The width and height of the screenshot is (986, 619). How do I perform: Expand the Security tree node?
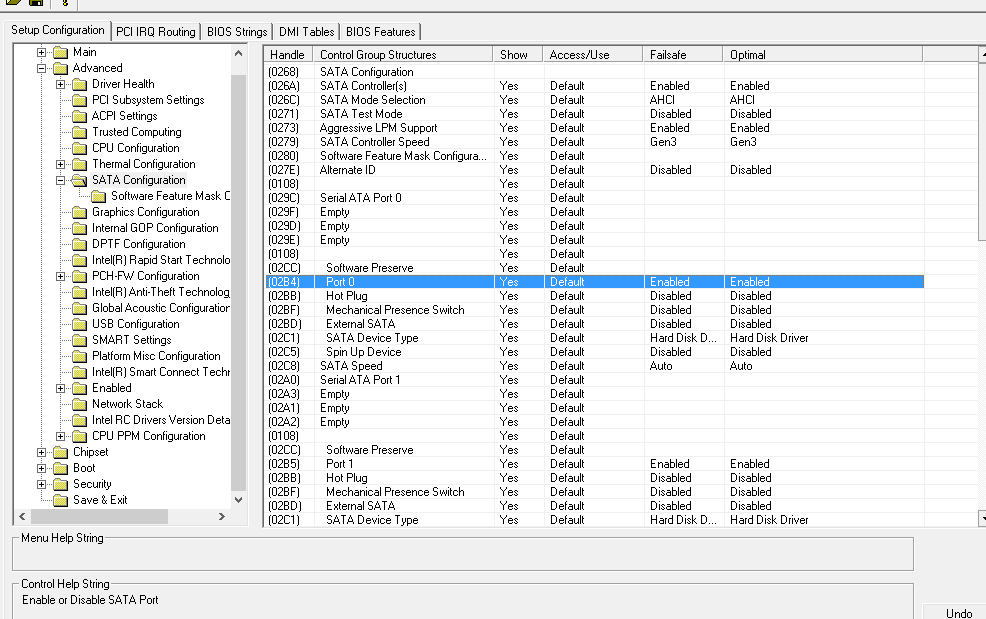pos(42,484)
